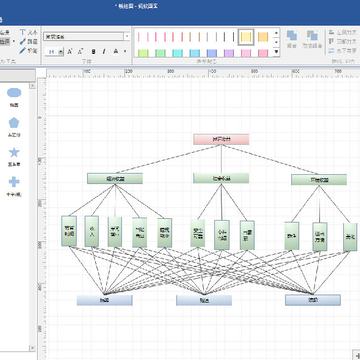Image resolution: width=360 pixels, height=360 pixels.
Task: Click the shape library scroll-down arrow
Action: tap(32, 348)
